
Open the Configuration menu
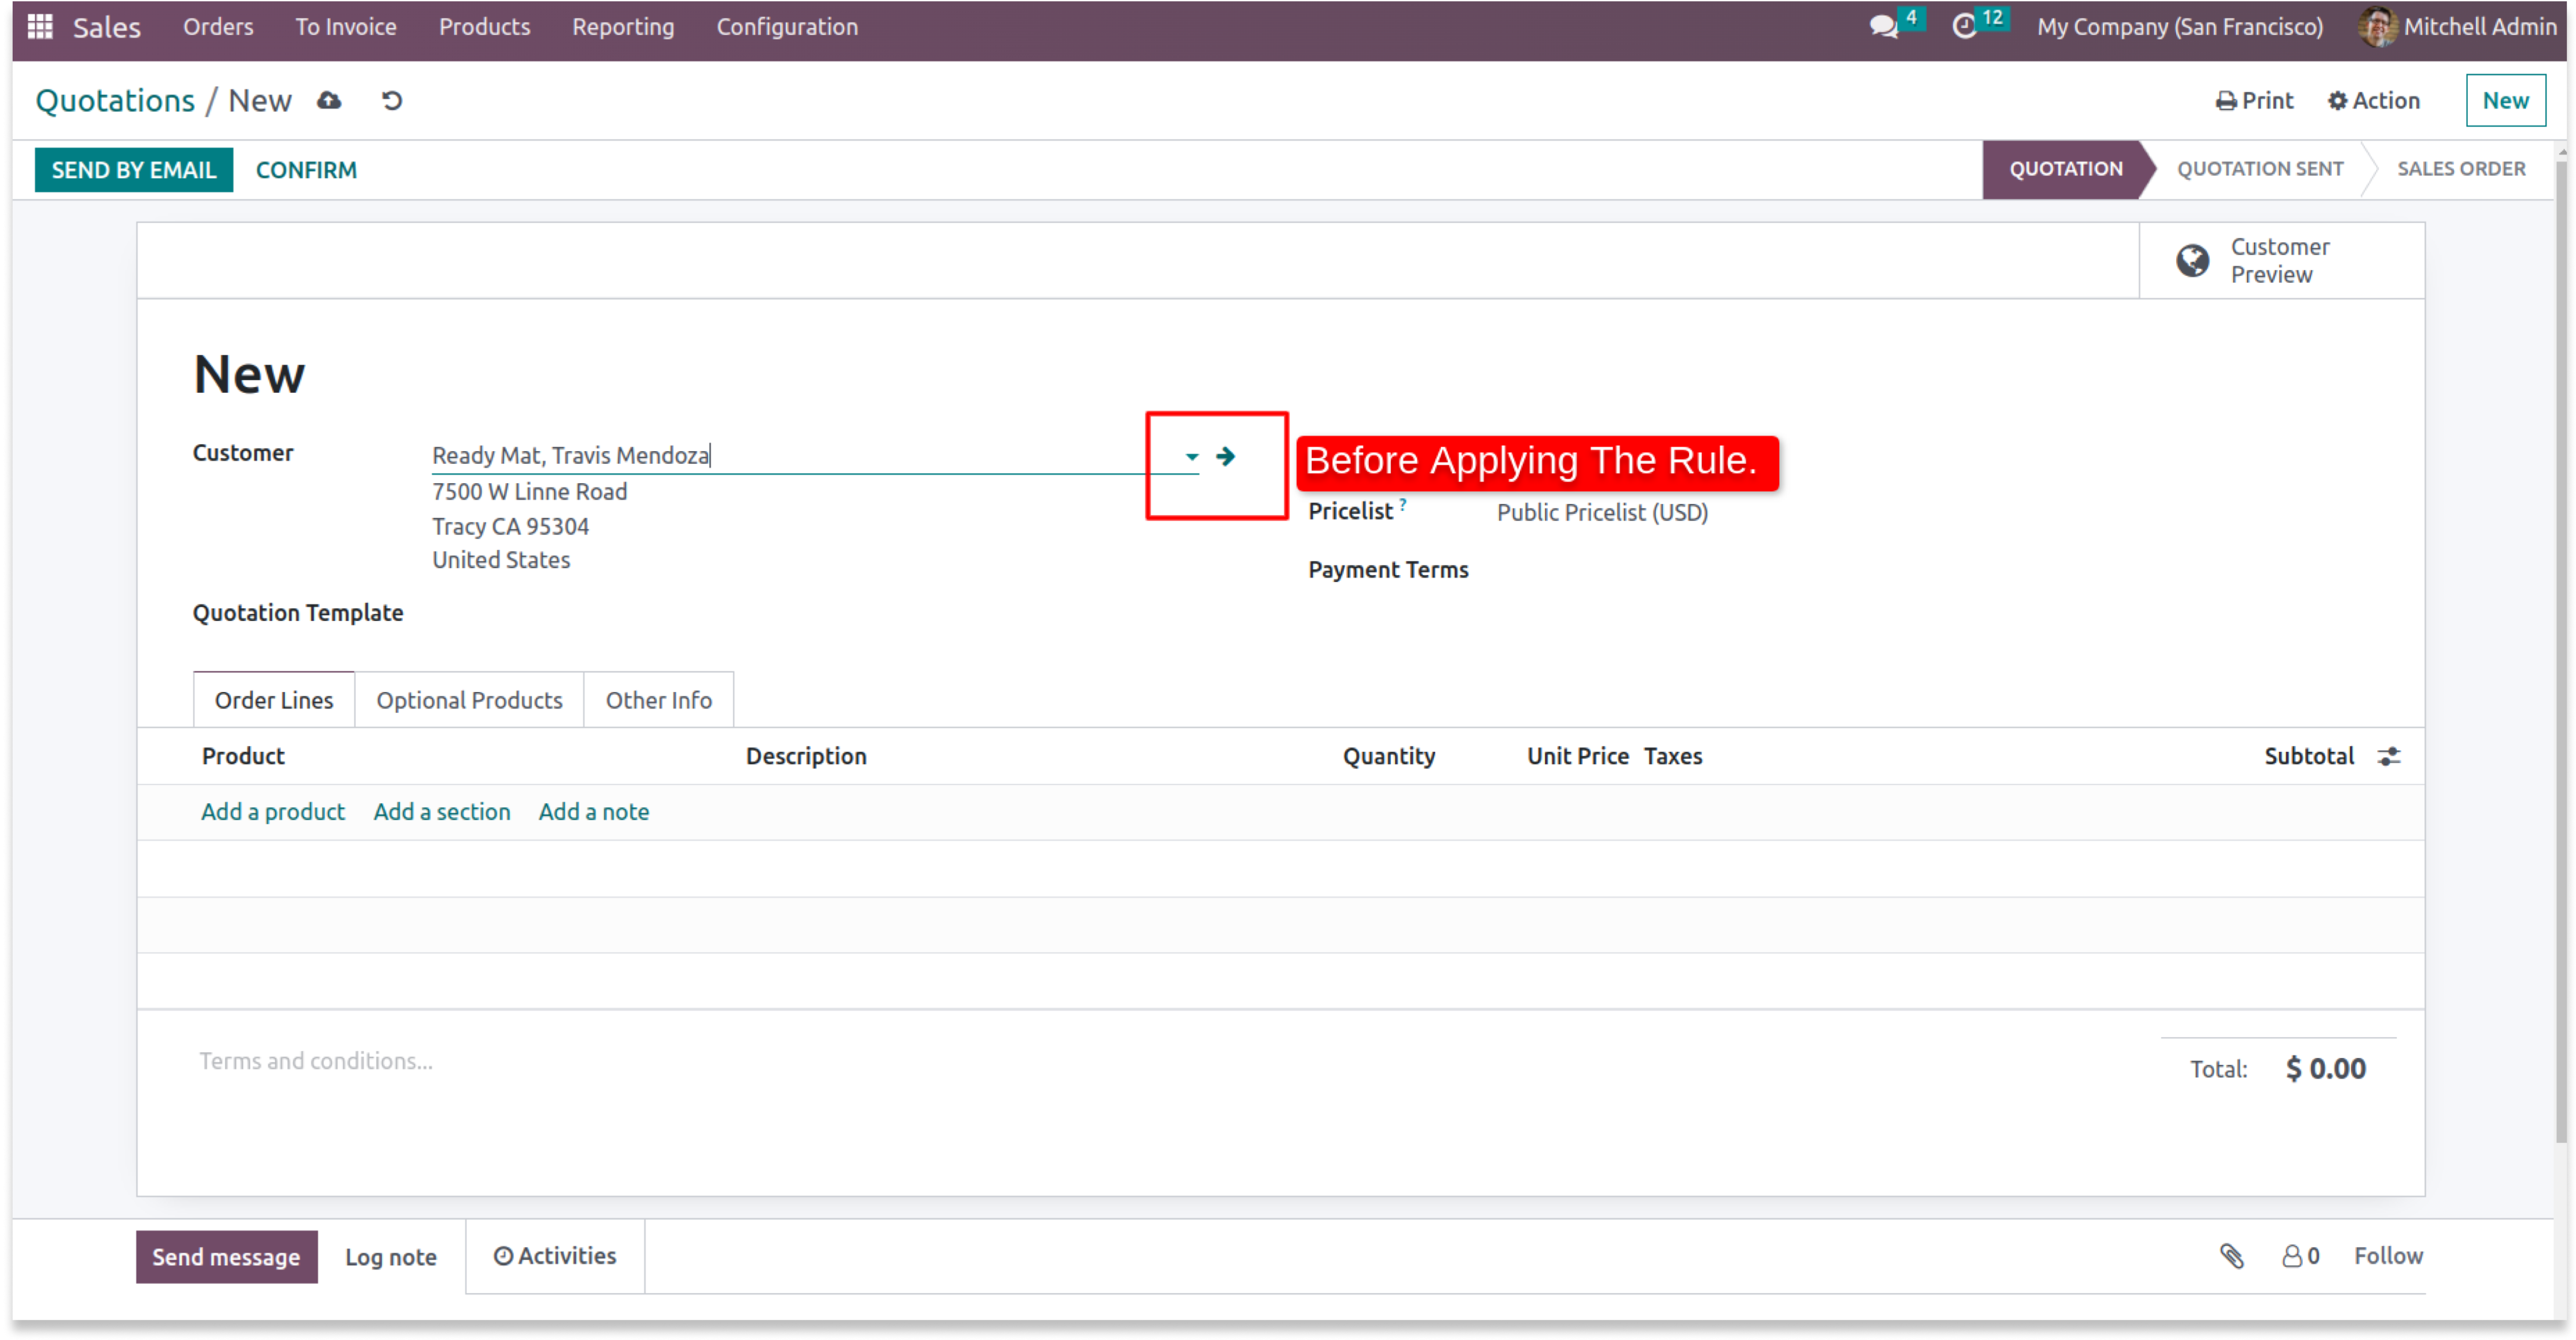tap(787, 27)
